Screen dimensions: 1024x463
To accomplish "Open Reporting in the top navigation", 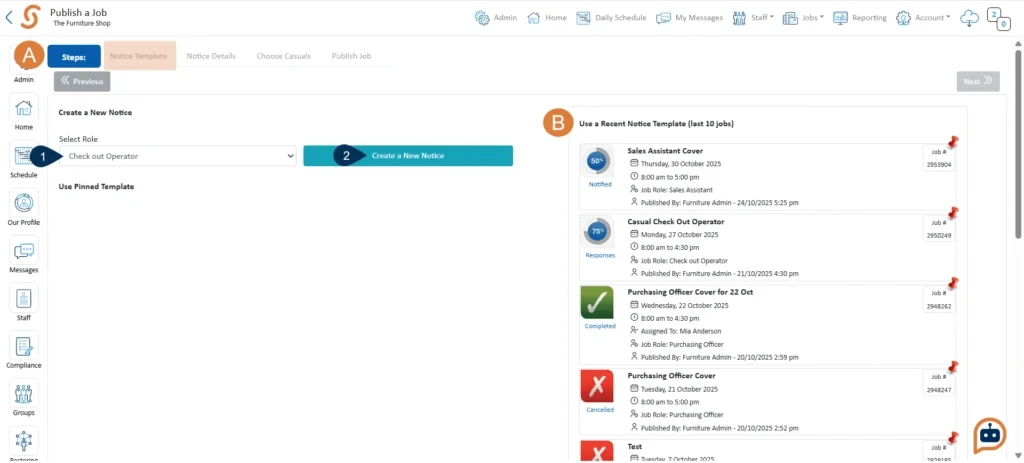I will (x=859, y=18).
